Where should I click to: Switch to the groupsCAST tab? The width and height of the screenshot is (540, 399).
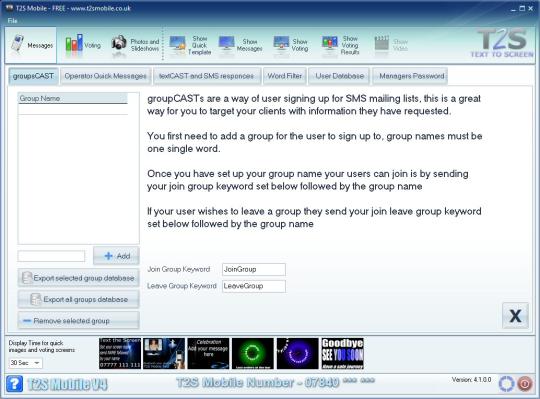(33, 76)
